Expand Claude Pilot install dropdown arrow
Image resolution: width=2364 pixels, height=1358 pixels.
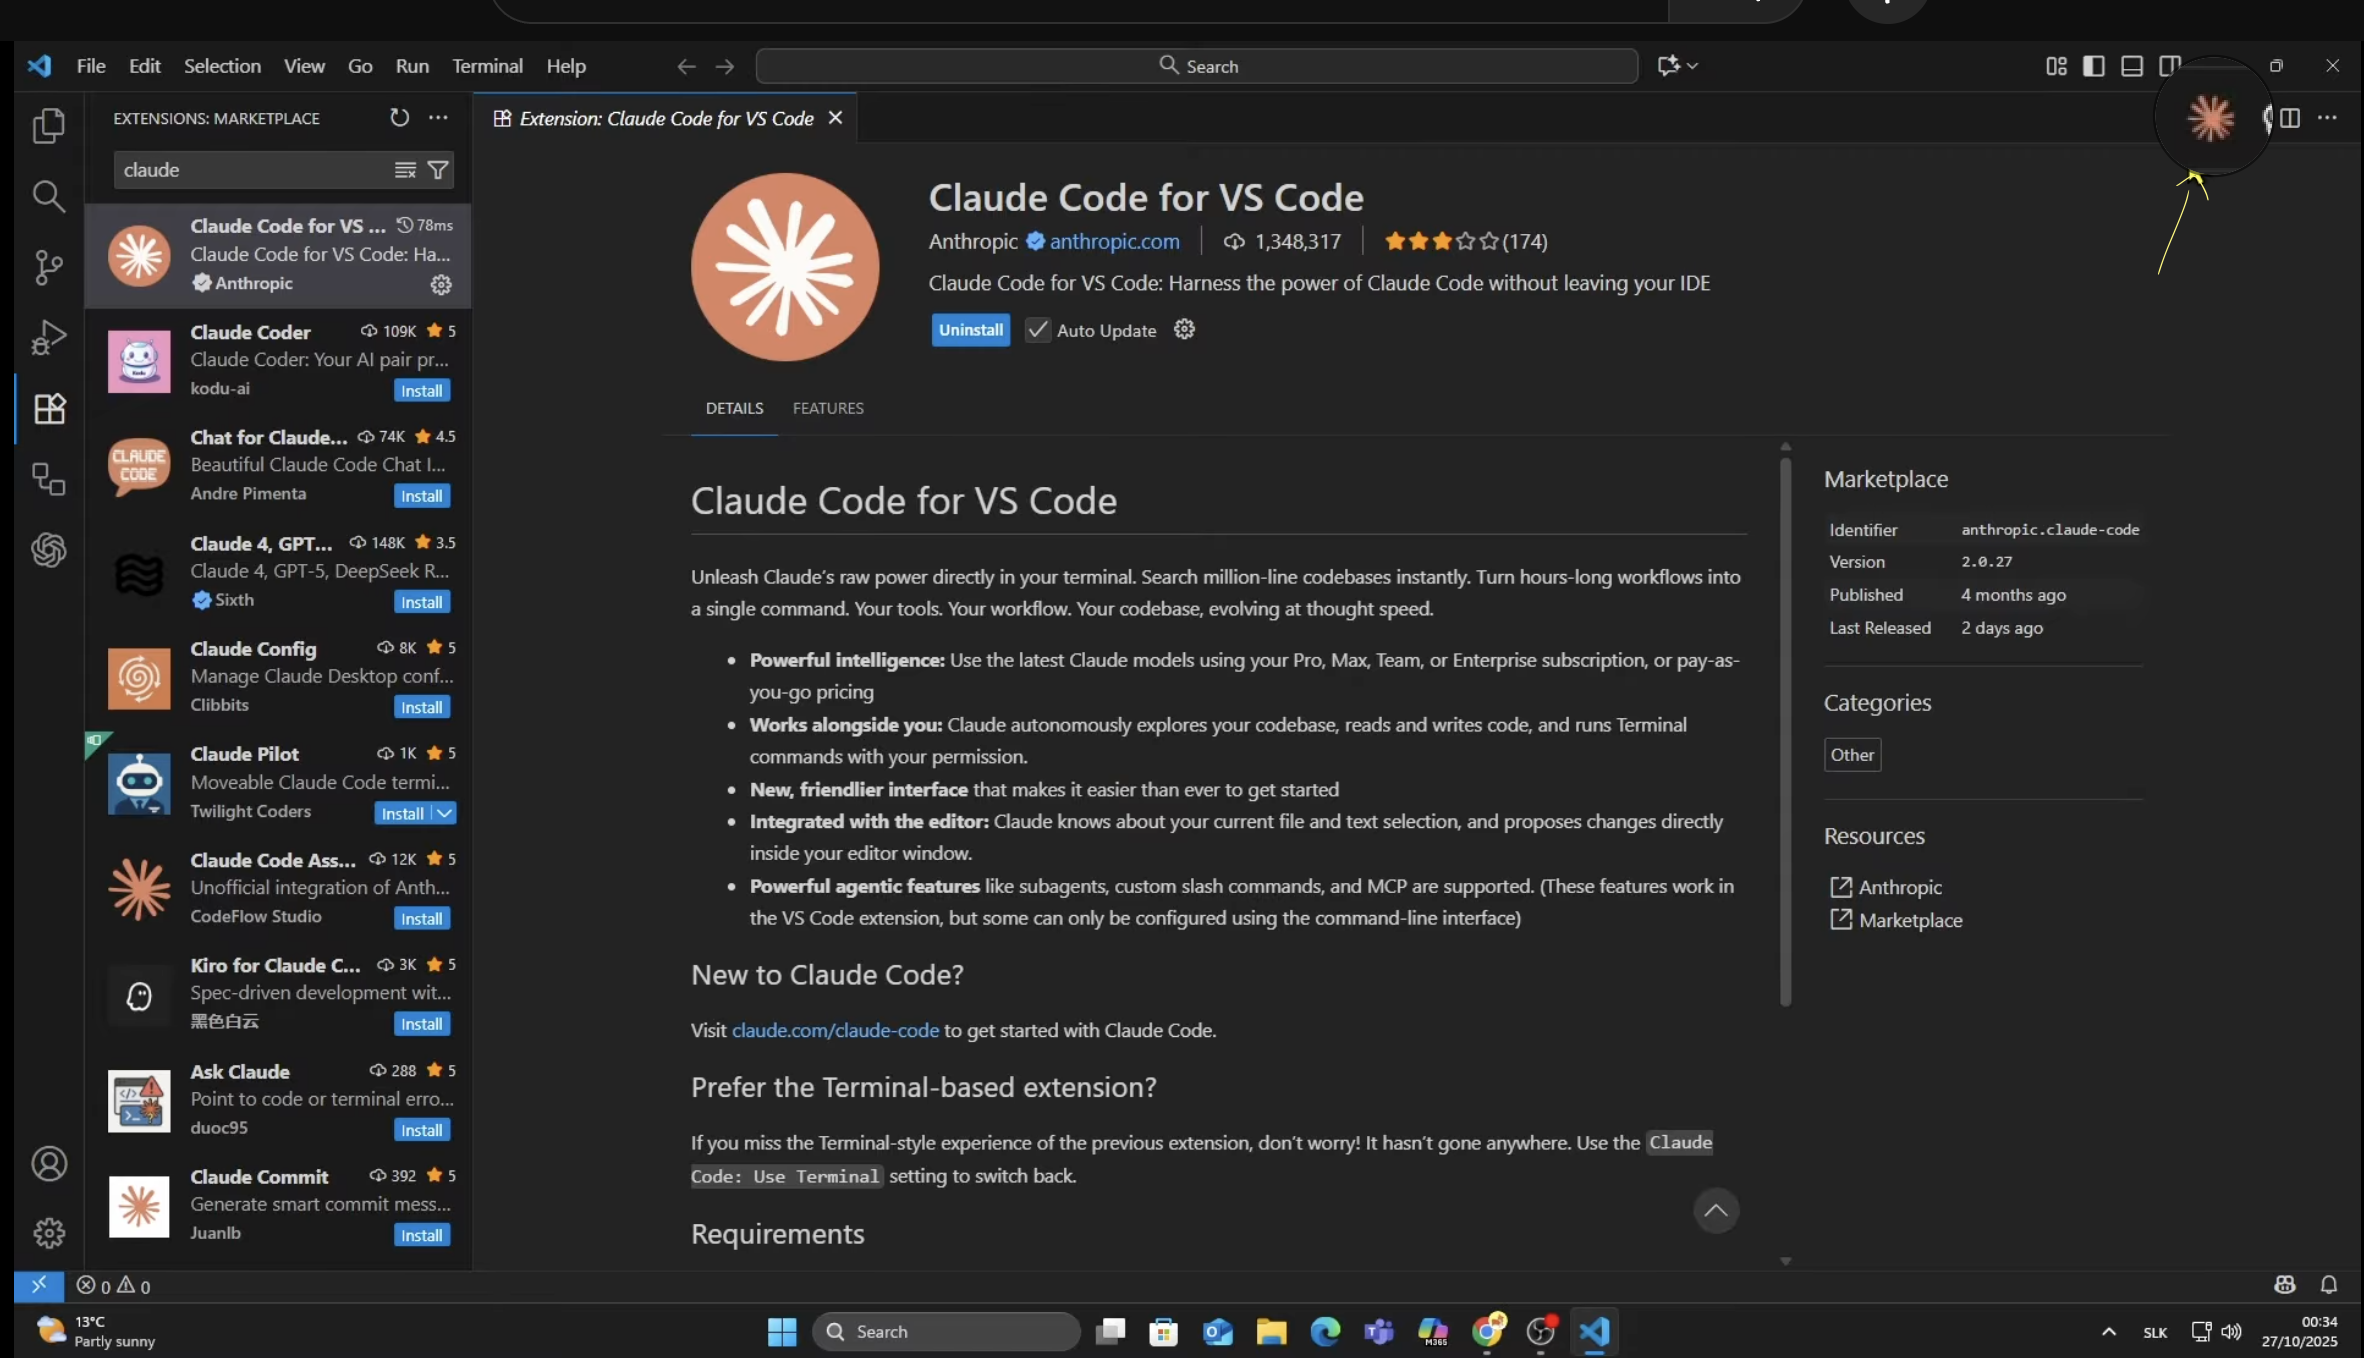tap(445, 813)
